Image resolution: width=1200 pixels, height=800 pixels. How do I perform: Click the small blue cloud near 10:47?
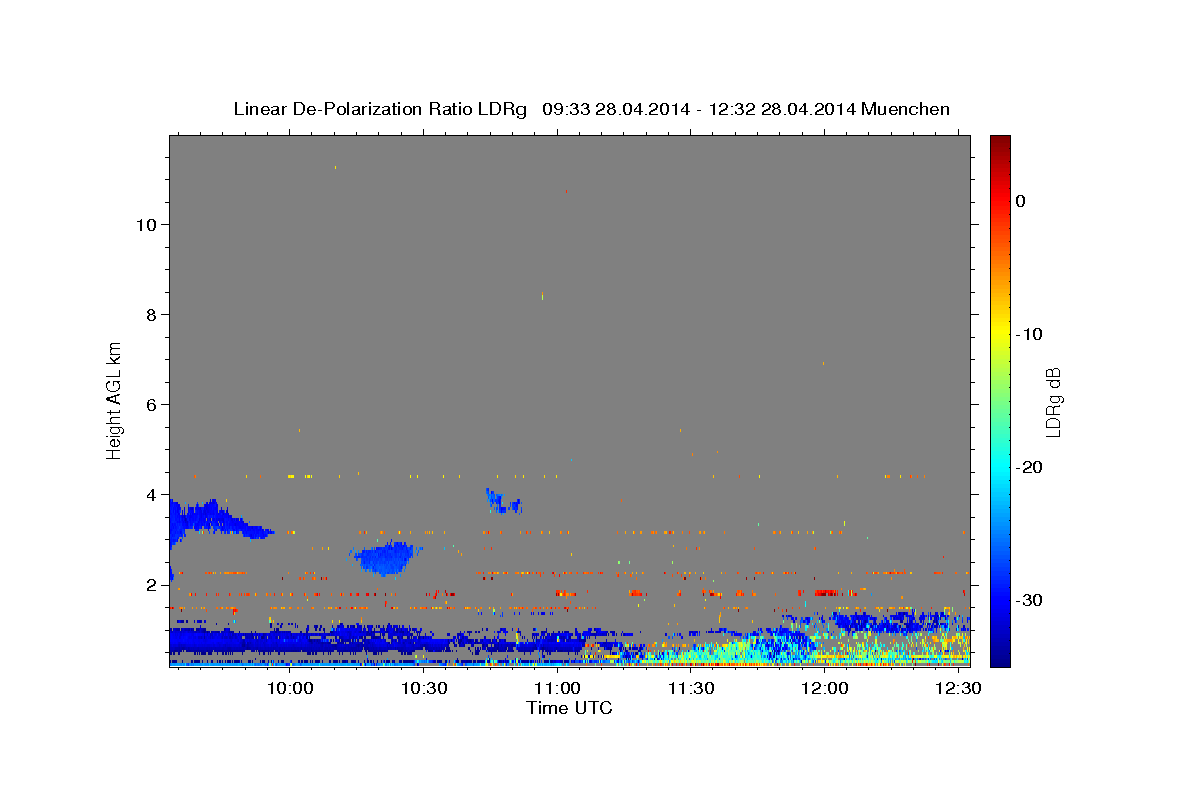502,502
